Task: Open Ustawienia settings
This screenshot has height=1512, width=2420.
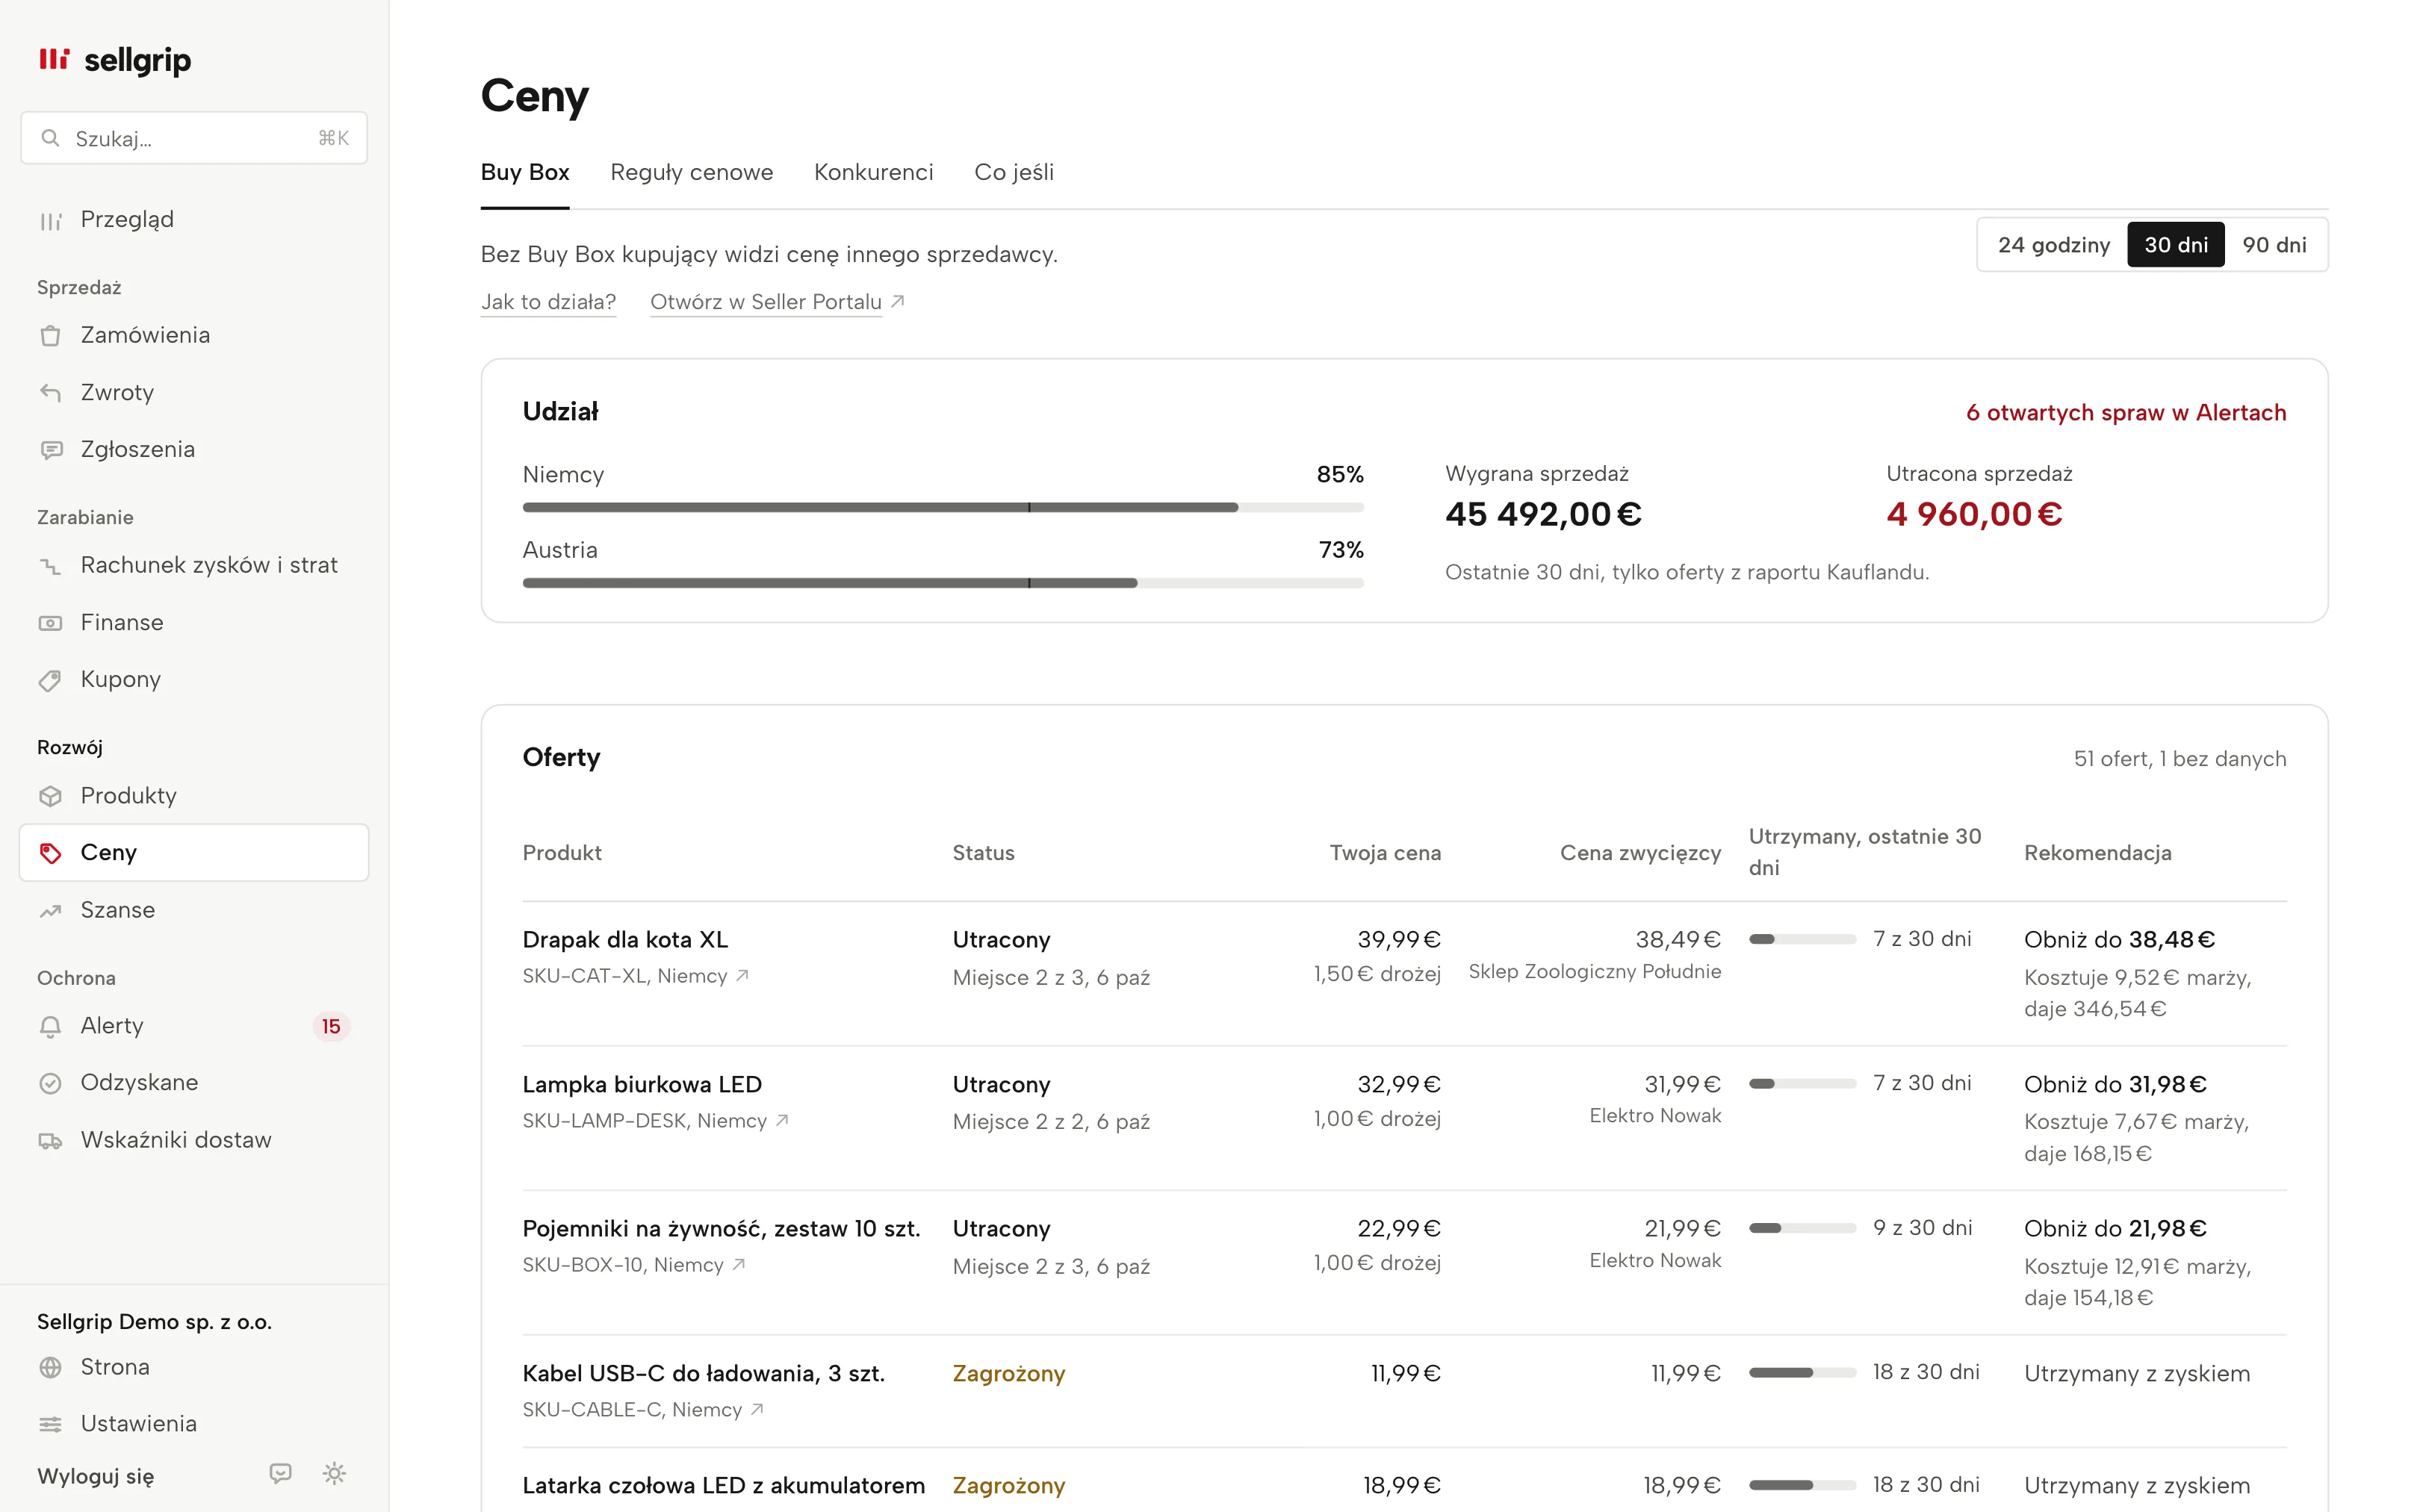Action: (x=194, y=1423)
